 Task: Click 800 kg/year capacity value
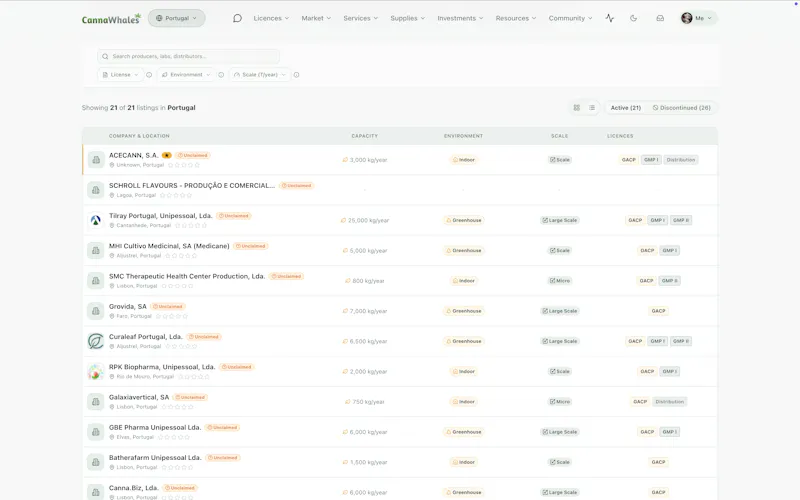[x=365, y=281]
